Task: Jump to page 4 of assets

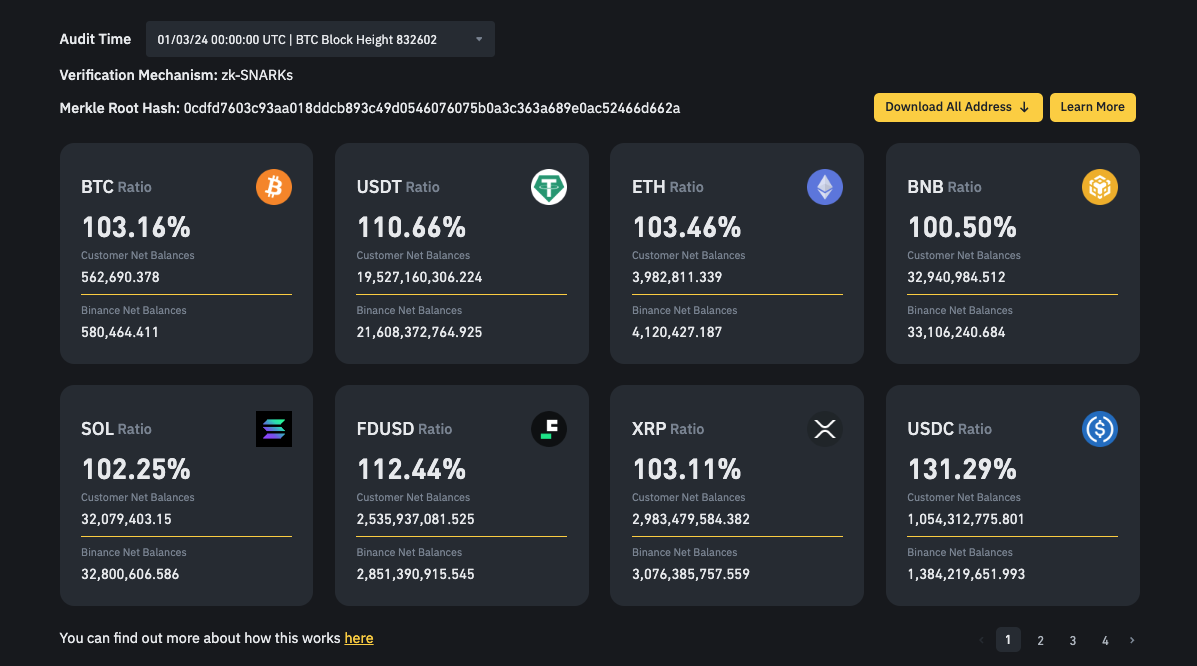Action: pyautogui.click(x=1105, y=640)
